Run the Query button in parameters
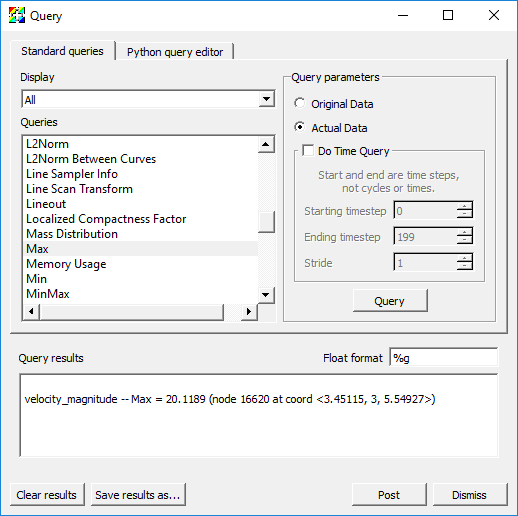The height and width of the screenshot is (516, 518). point(390,301)
